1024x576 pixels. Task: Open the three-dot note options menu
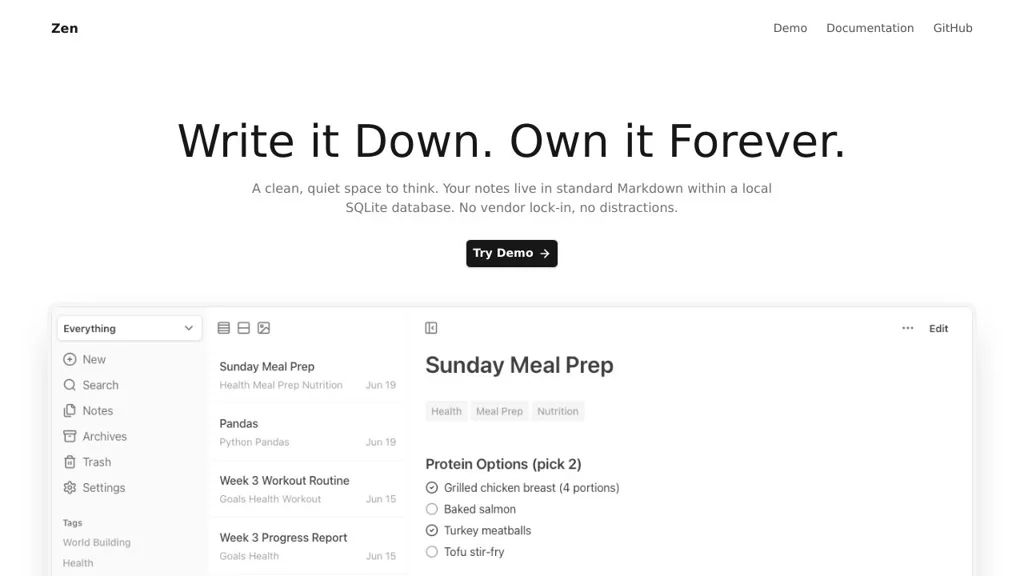pyautogui.click(x=907, y=328)
